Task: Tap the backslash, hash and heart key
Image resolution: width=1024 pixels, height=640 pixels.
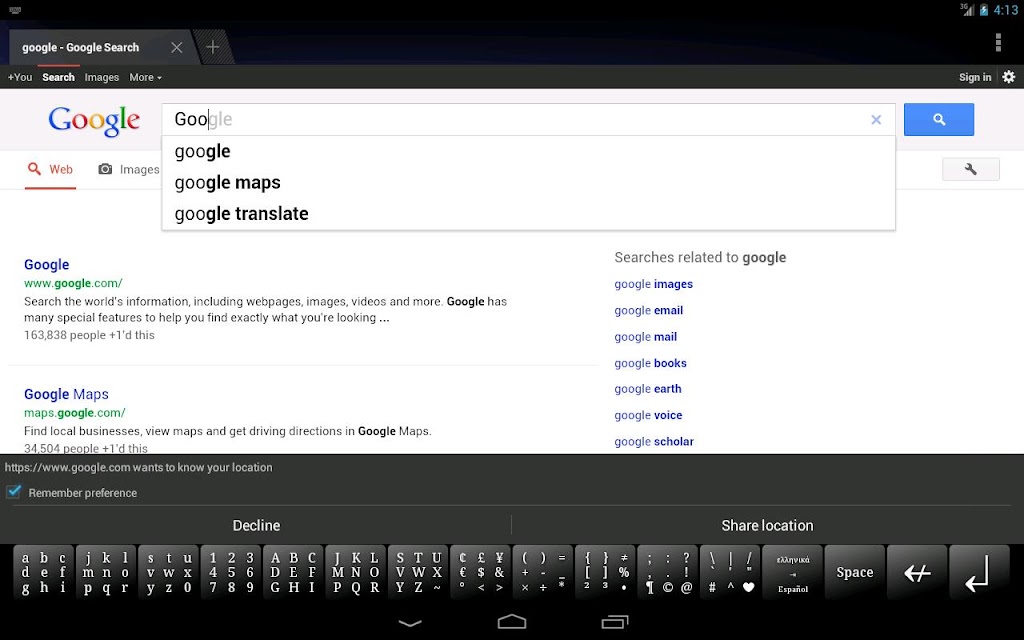Action: [x=729, y=573]
